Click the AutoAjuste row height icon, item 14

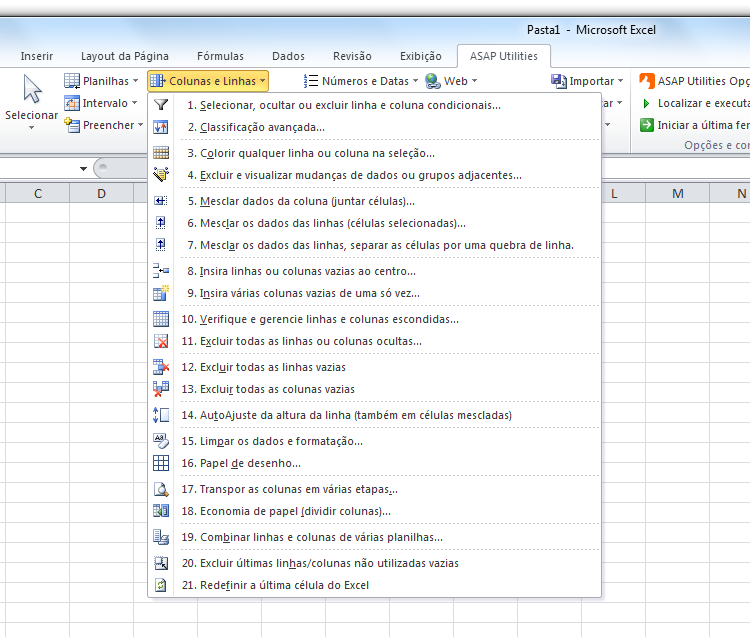tap(161, 415)
